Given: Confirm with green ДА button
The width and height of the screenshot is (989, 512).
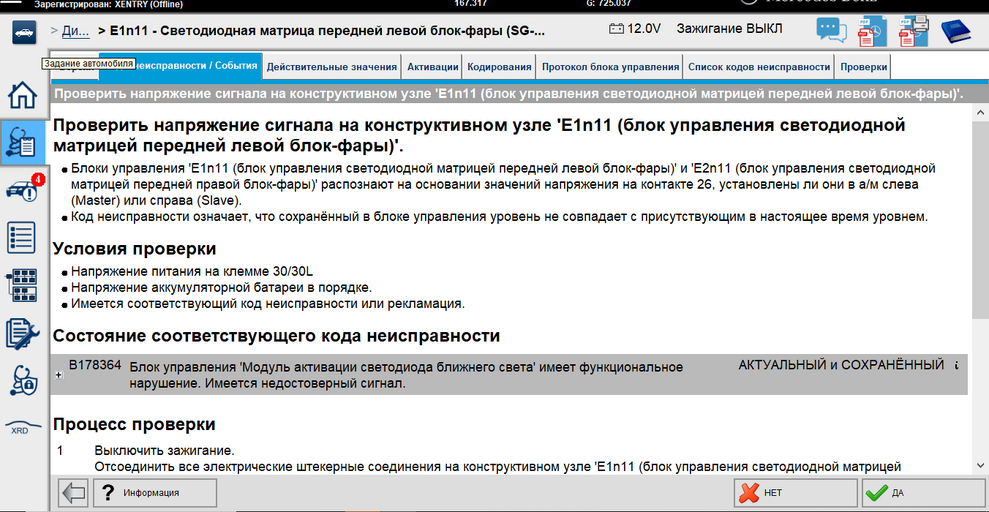Looking at the screenshot, I should coord(923,492).
